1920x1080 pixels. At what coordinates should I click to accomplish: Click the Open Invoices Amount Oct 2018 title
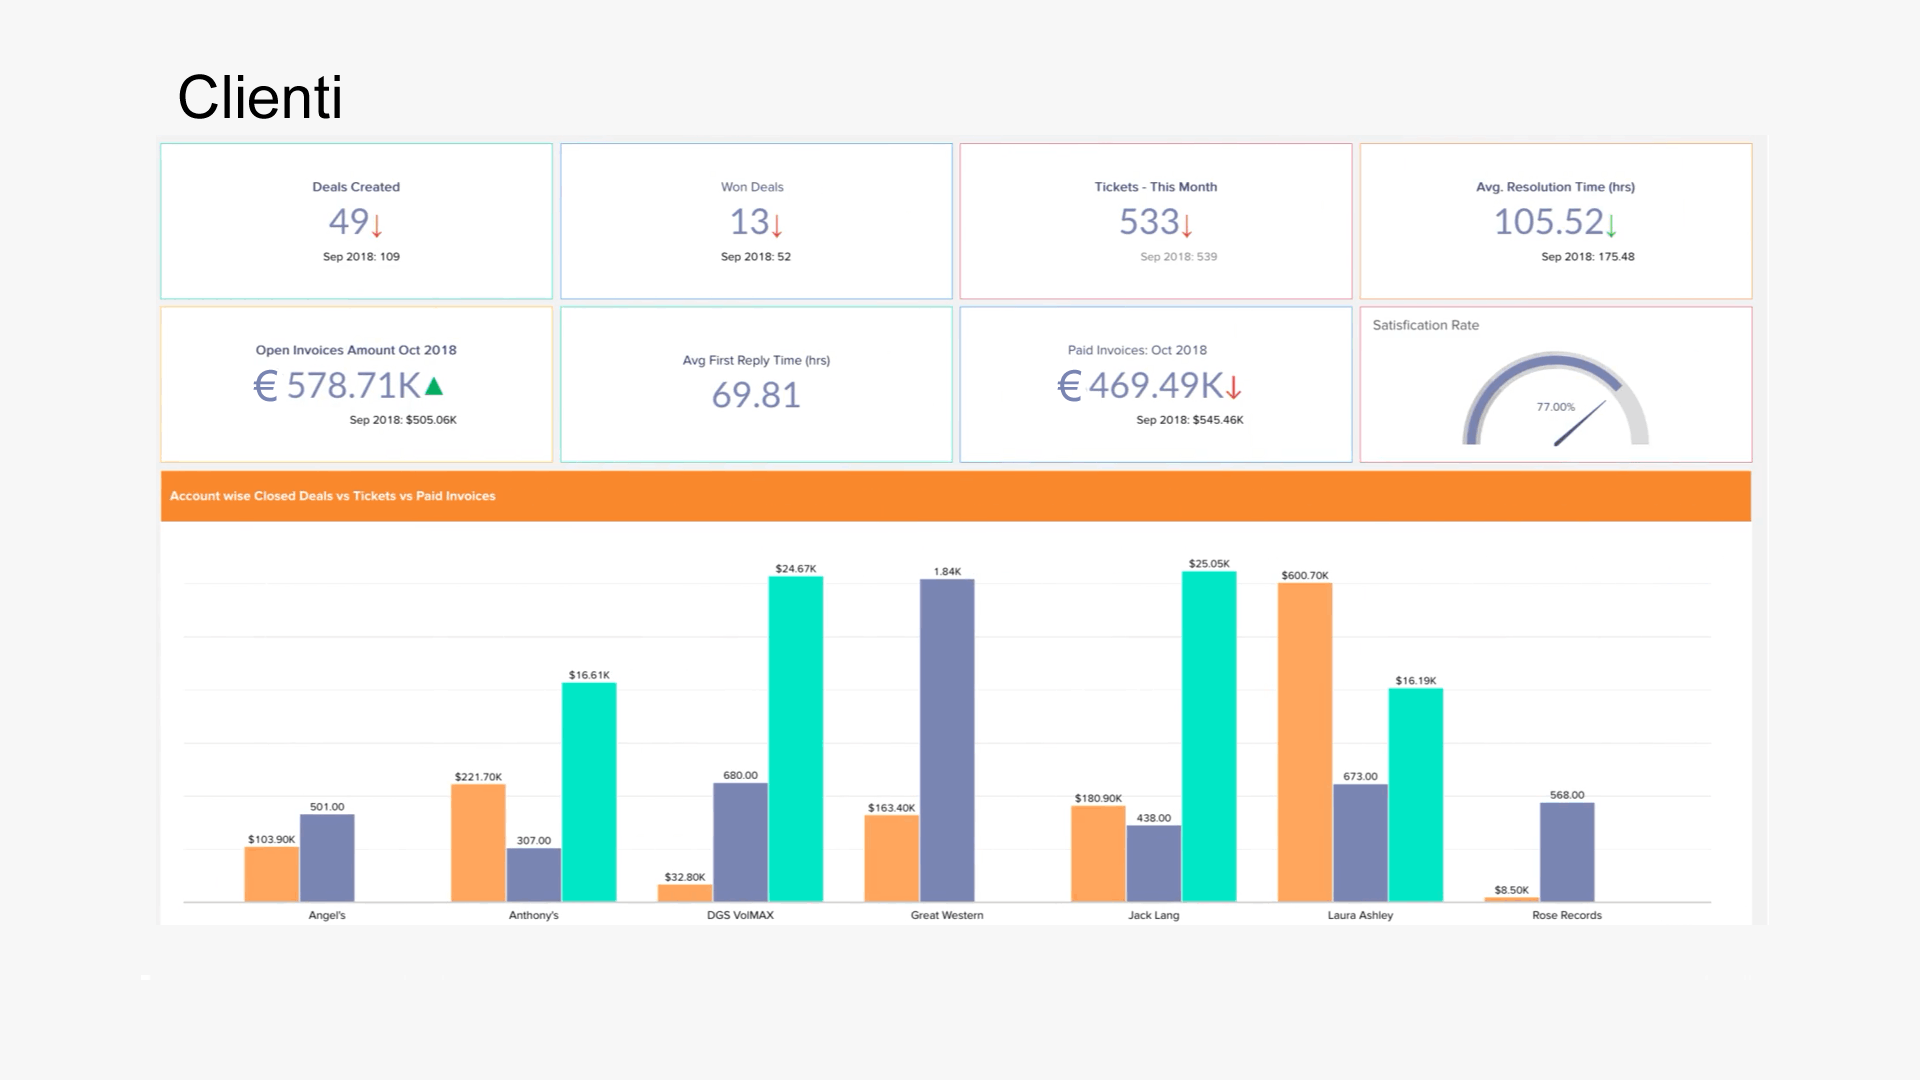[x=356, y=350]
